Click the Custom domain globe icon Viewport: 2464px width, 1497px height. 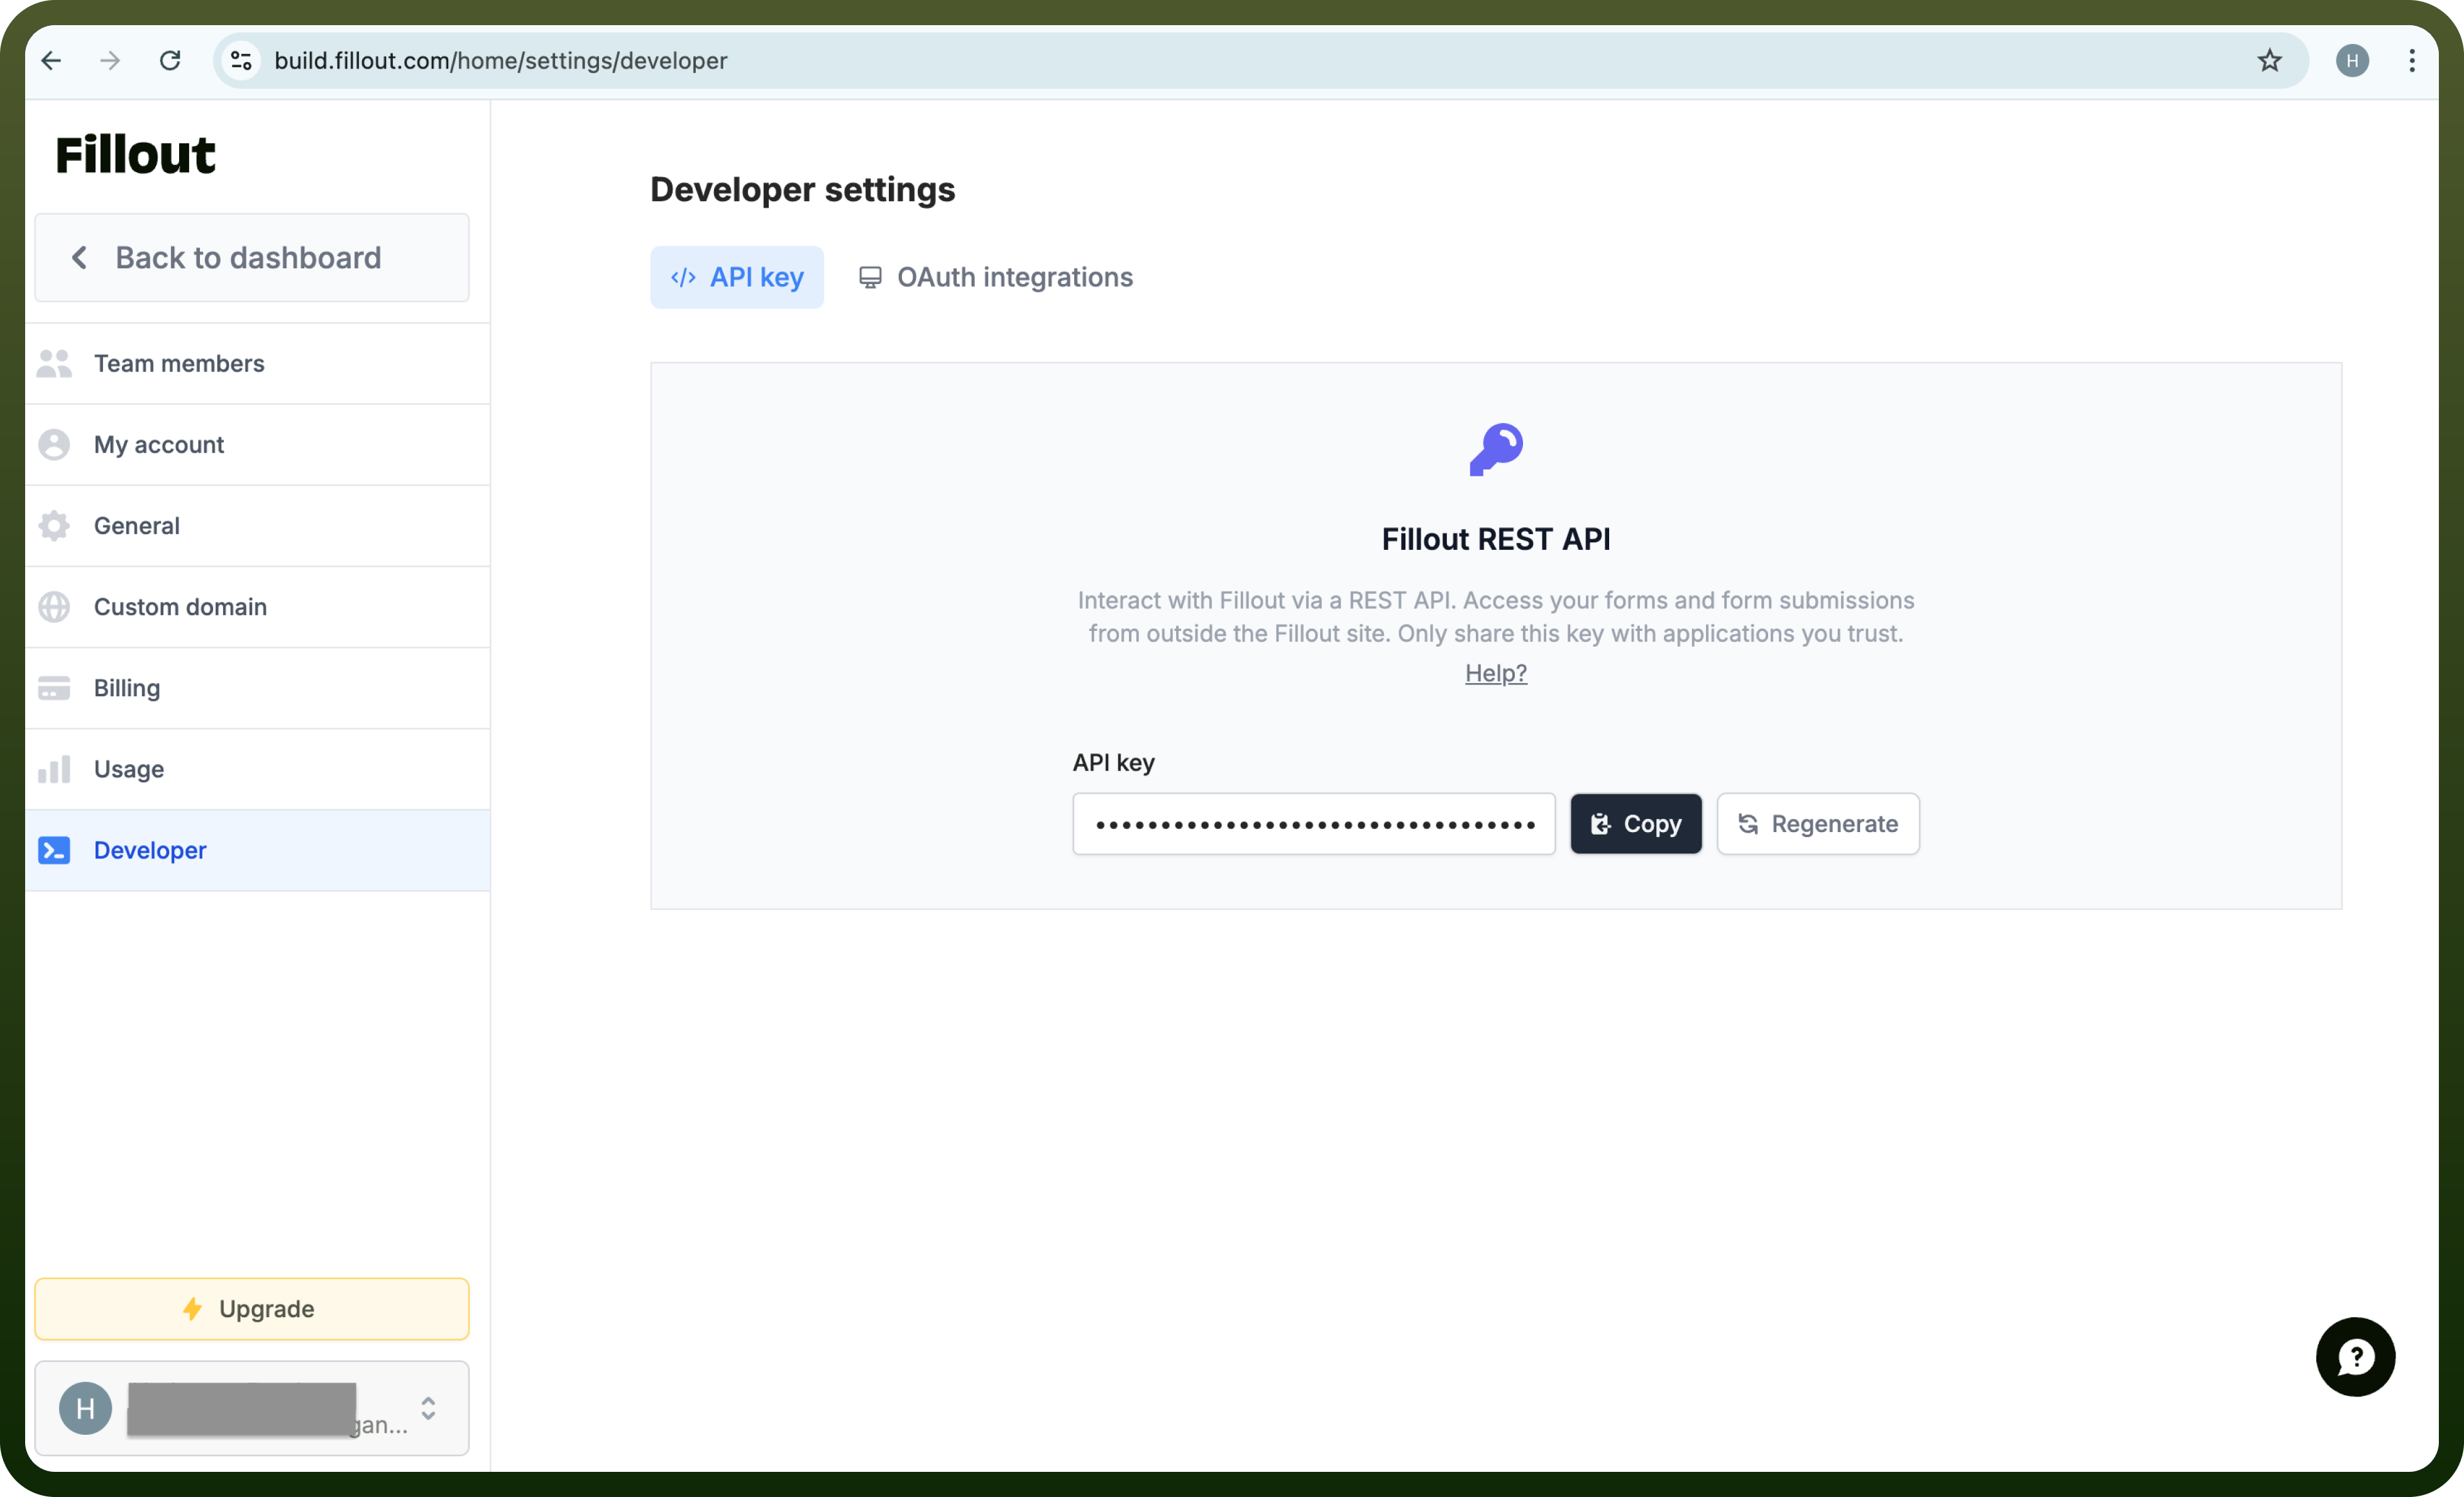(54, 606)
